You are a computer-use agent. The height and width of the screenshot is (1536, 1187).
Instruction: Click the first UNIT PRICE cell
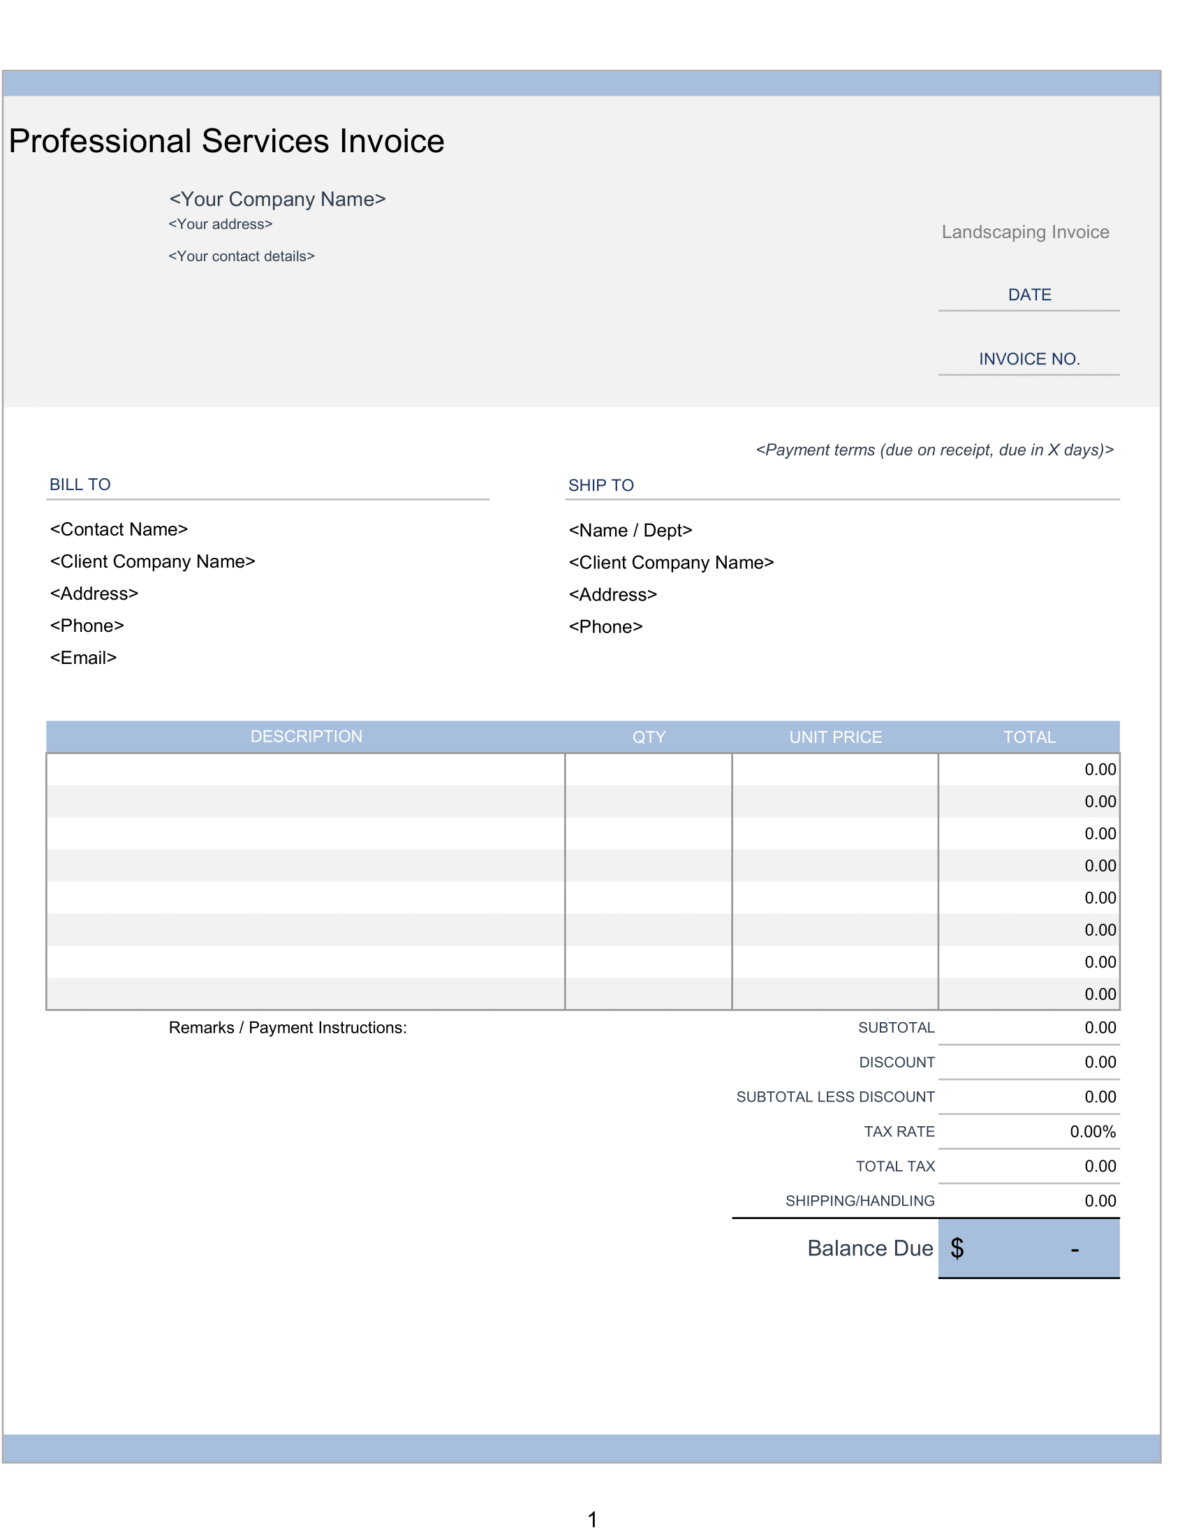pos(834,769)
